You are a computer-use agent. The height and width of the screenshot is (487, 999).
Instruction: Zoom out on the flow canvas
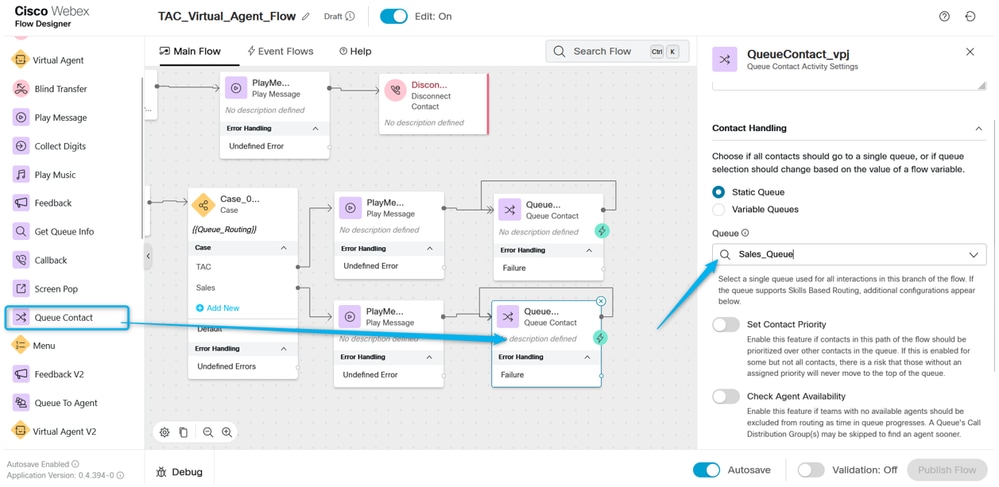click(x=208, y=432)
